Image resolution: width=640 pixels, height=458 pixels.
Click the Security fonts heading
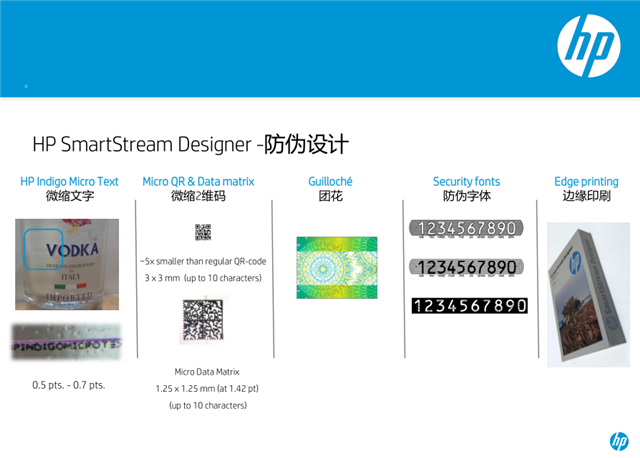[467, 182]
